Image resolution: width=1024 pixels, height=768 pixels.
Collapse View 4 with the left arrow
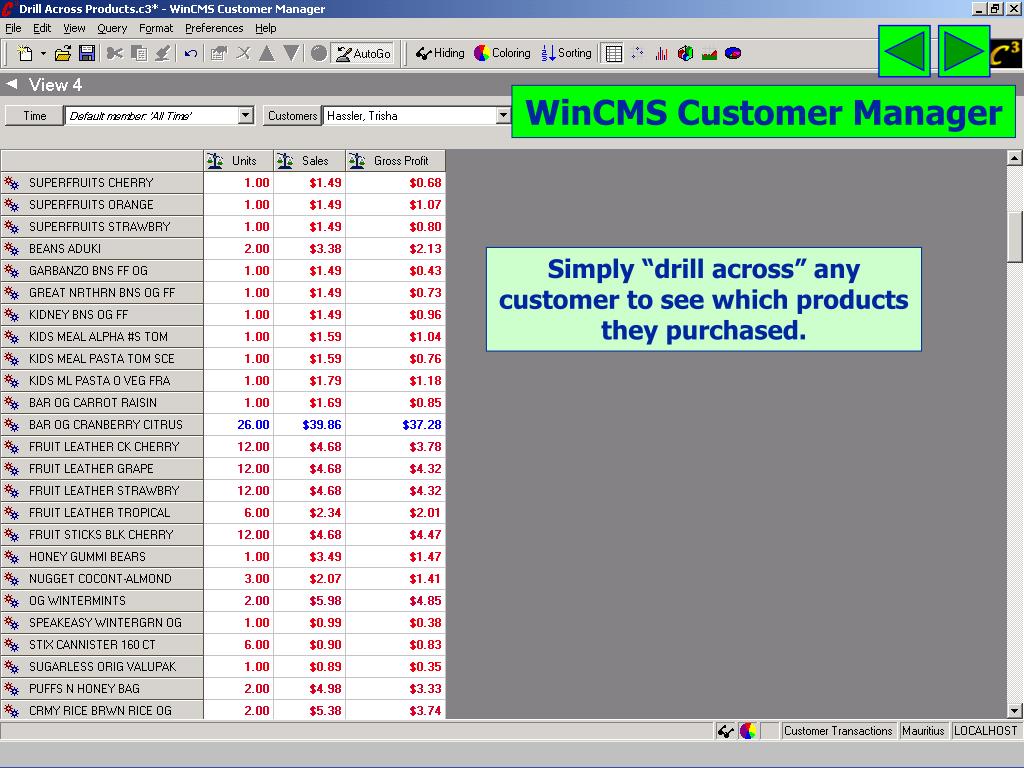12,84
